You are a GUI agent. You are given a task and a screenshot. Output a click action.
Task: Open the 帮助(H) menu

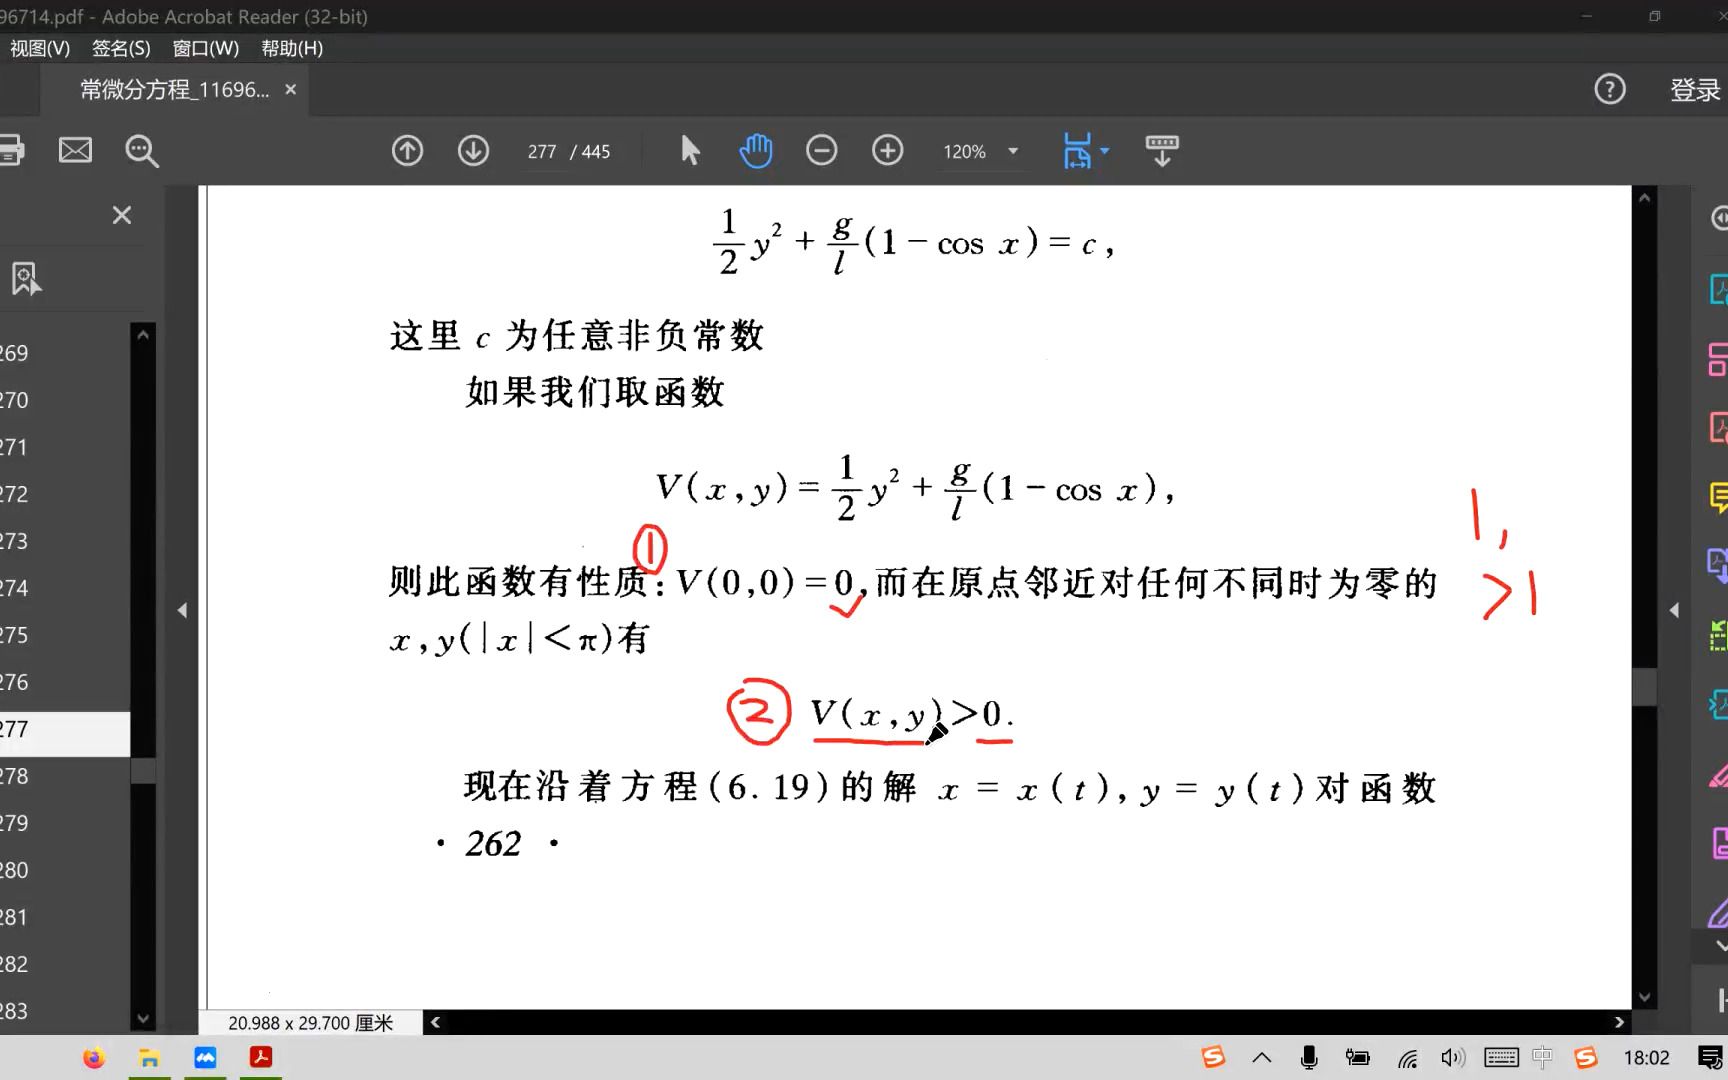tap(292, 48)
